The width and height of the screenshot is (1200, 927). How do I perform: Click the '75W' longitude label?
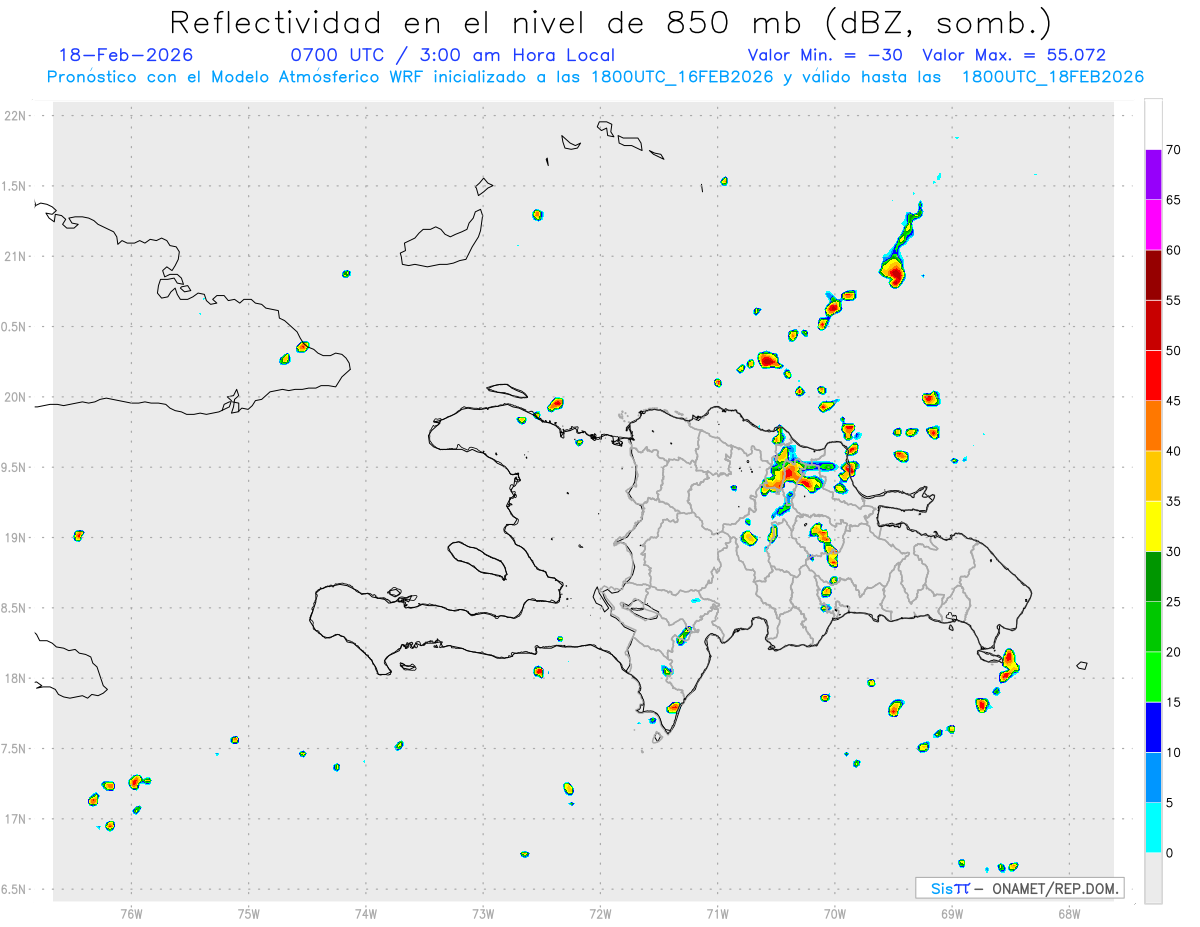click(249, 914)
